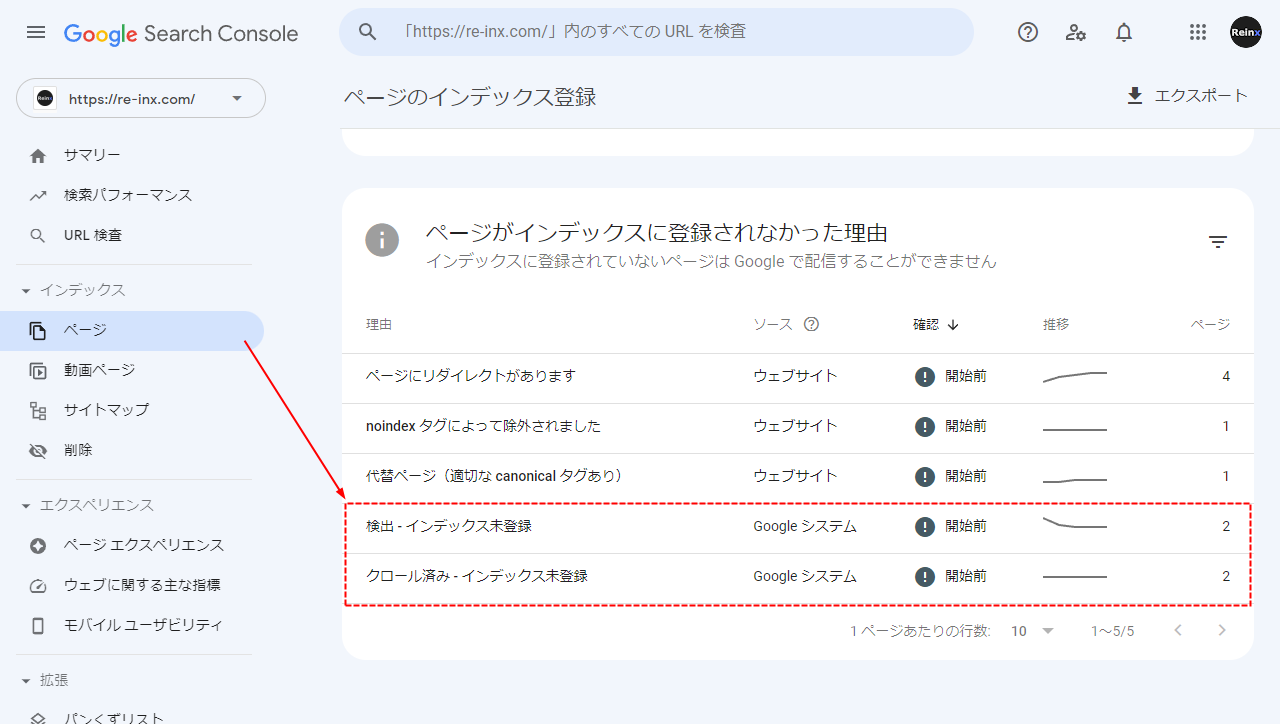1280x724 pixels.
Task: Open 代替ページ（適切な canonical タグあり）row
Action: click(798, 478)
